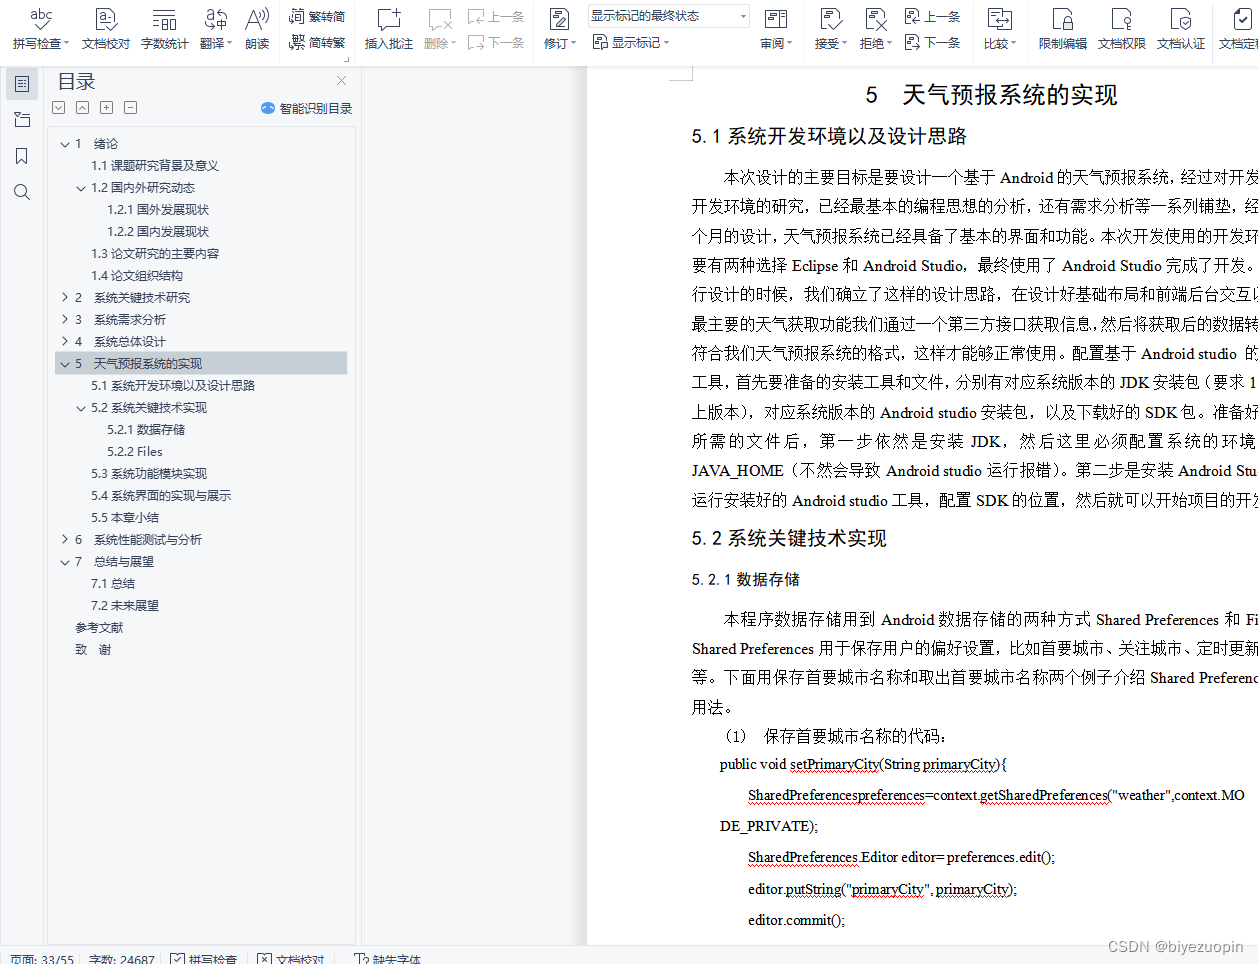Screen dimensions: 1258x964
Task: Open the search magnifier in left sidebar
Action: pos(22,192)
